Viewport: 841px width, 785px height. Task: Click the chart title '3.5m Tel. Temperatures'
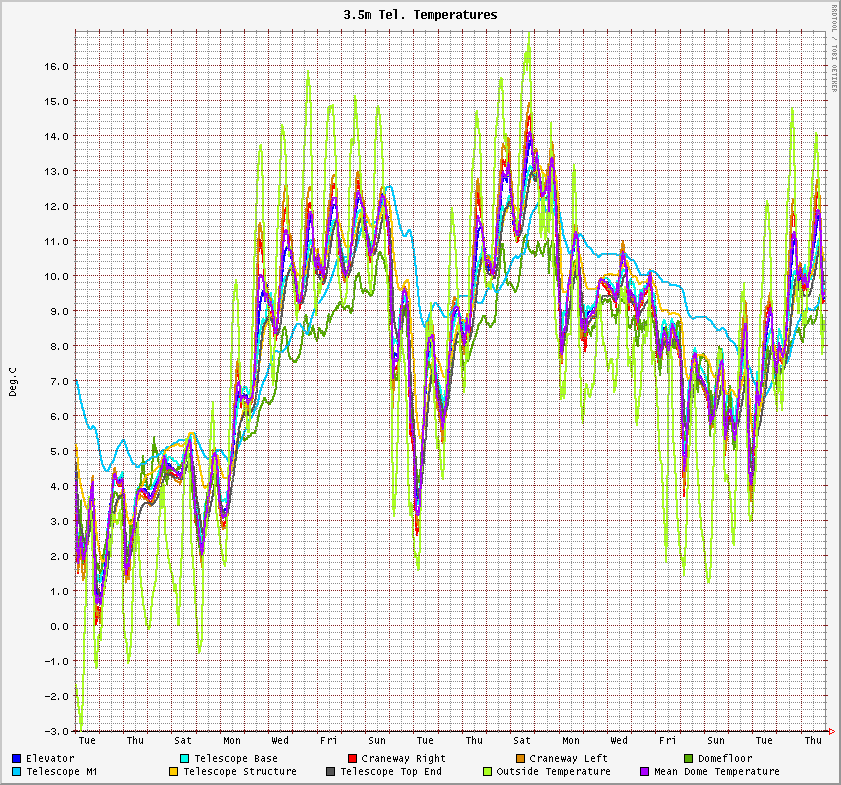click(x=420, y=15)
